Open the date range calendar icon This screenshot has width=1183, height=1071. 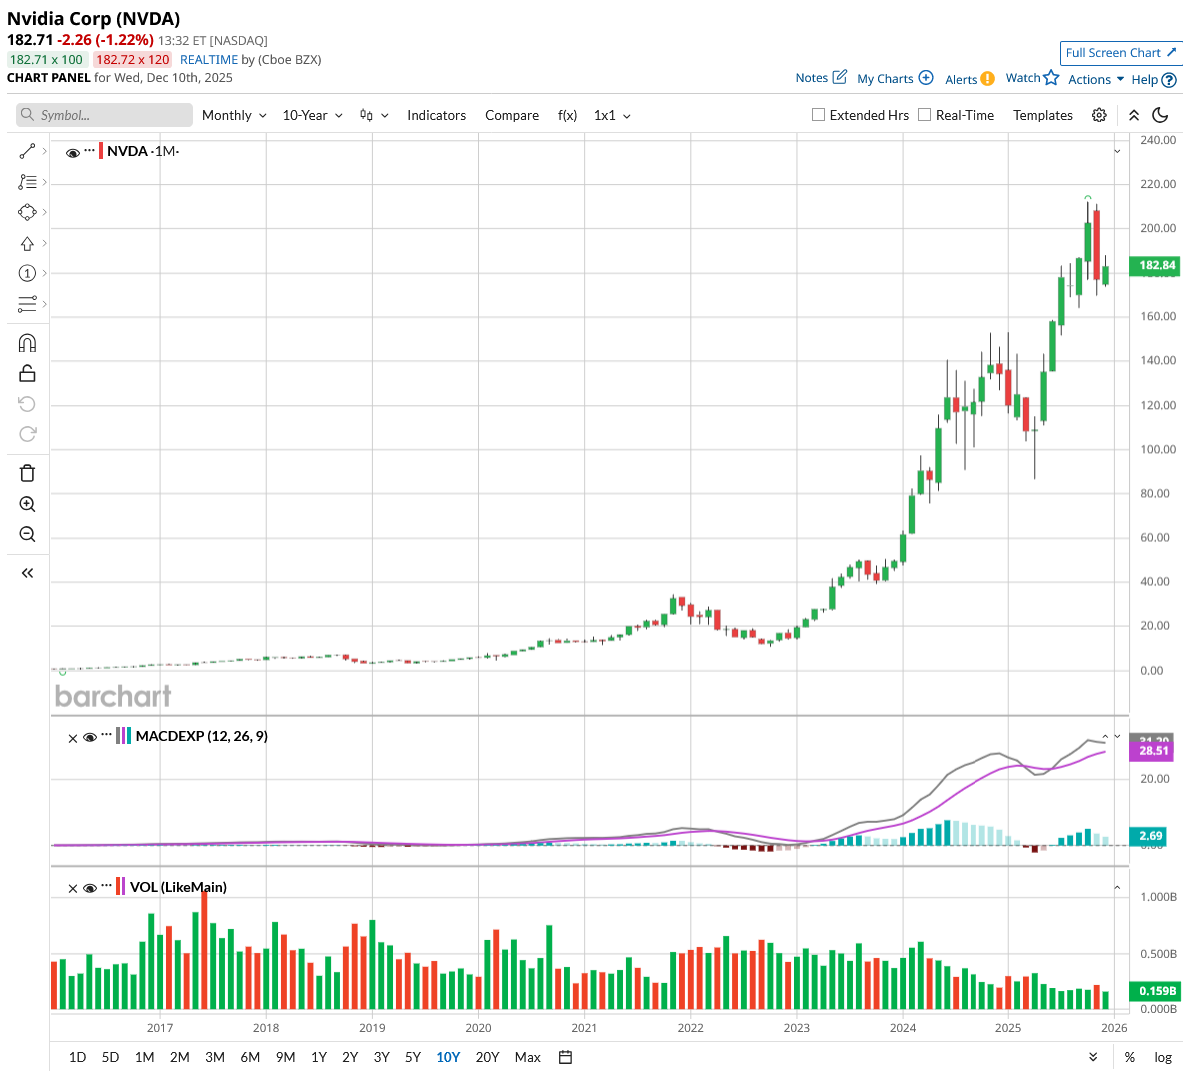[x=565, y=1057]
